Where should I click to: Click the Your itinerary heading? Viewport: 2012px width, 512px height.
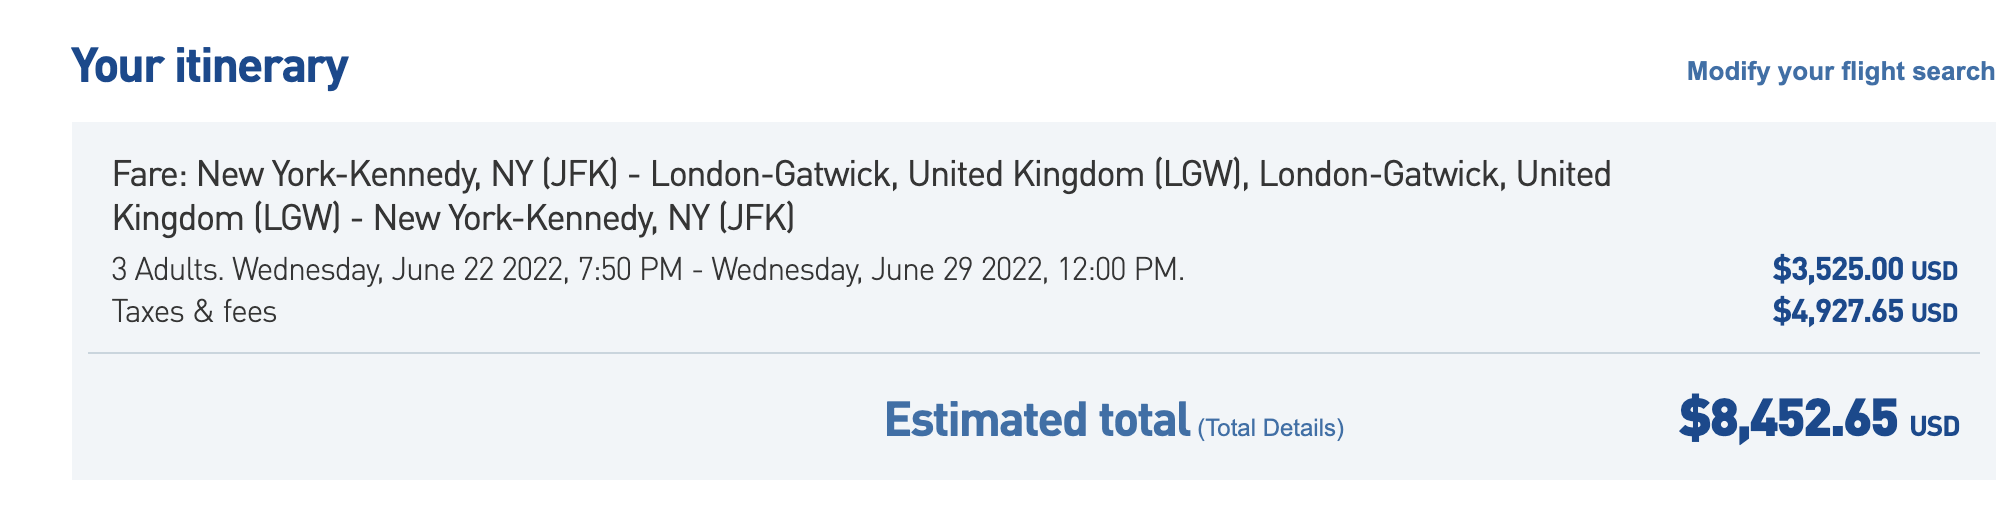pyautogui.click(x=210, y=66)
